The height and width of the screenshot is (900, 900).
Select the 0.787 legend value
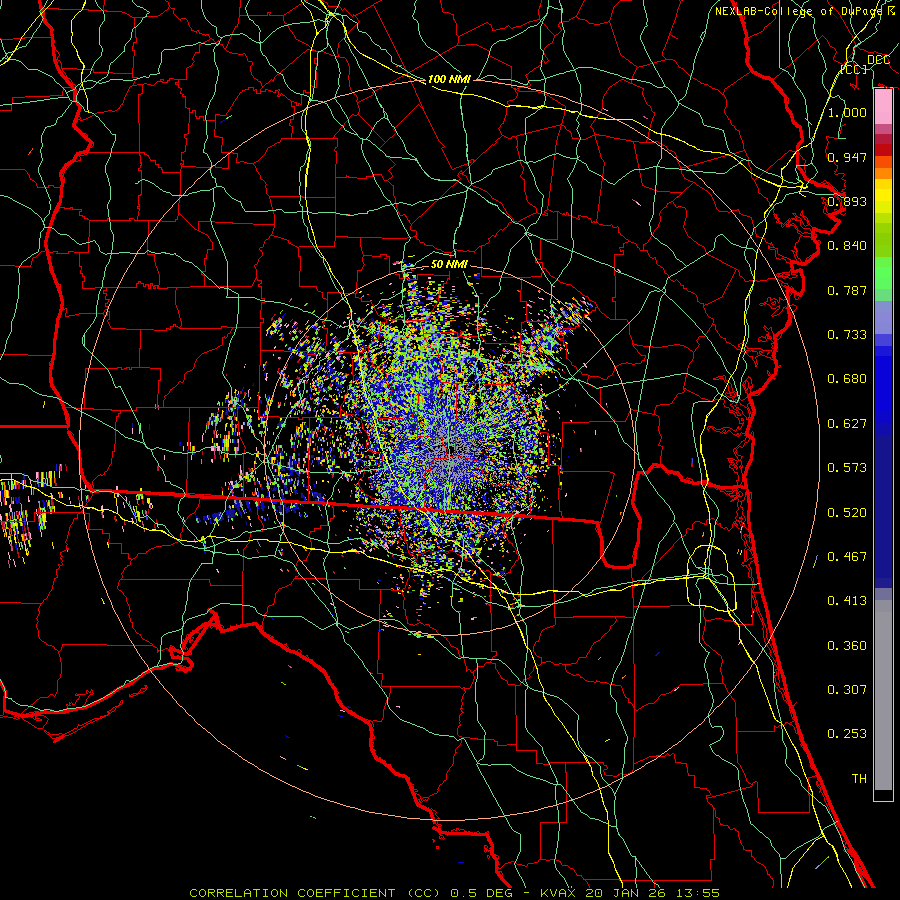pyautogui.click(x=847, y=290)
